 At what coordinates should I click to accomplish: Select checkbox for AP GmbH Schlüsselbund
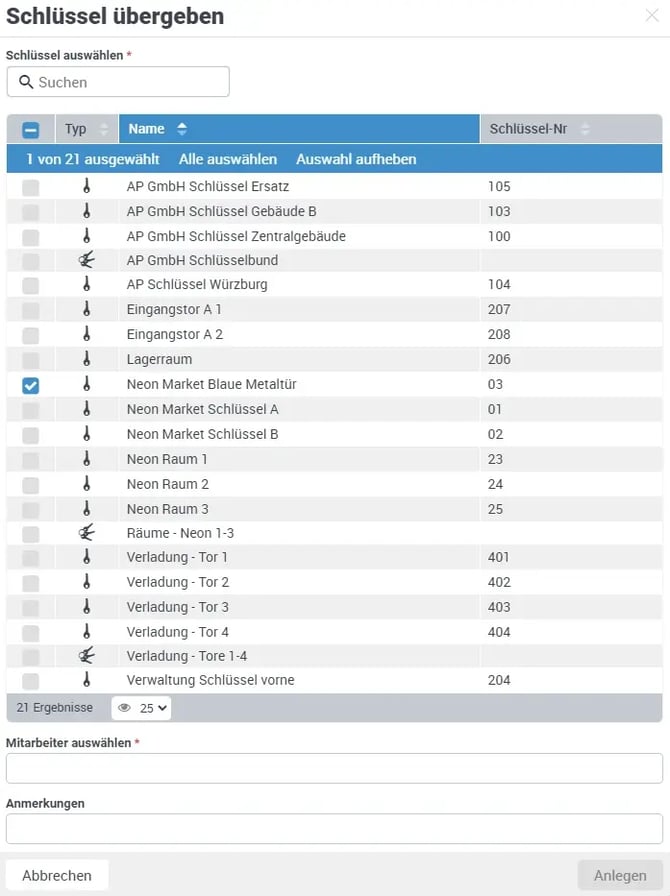coord(30,262)
